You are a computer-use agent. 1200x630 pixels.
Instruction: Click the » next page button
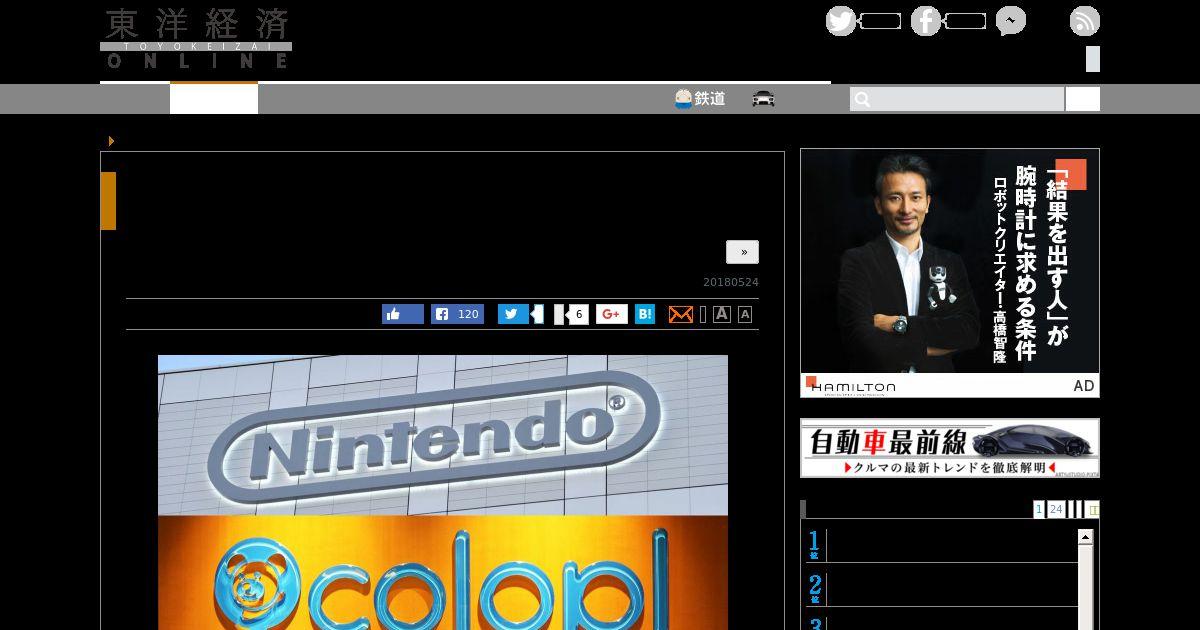(742, 252)
